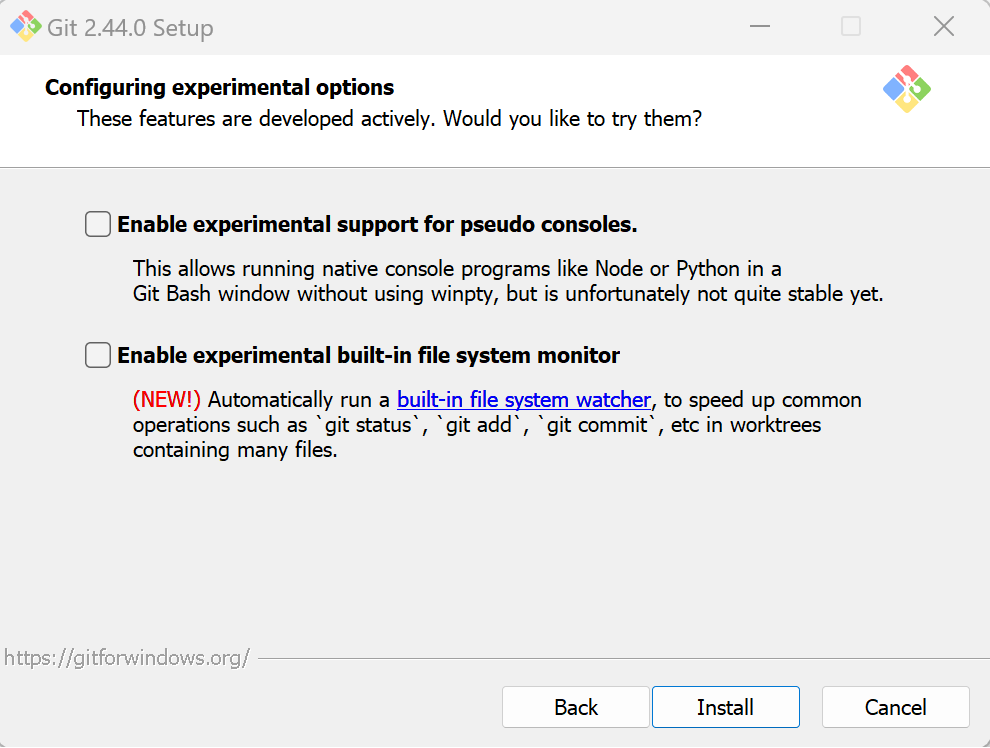This screenshot has width=990, height=748.
Task: Click the 'Configuring experimental options' heading
Action: pyautogui.click(x=219, y=87)
